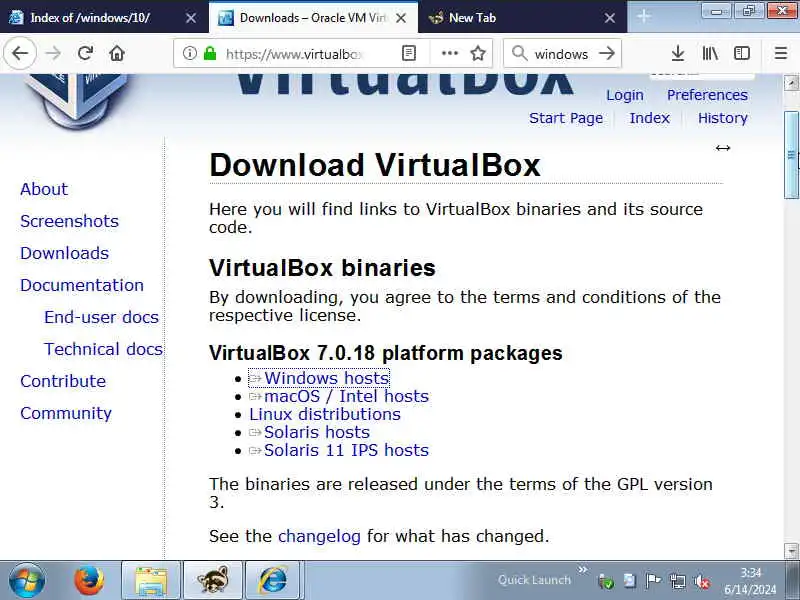Close the Downloads – Oracle VM VirtualBox tab
The image size is (800, 600).
pyautogui.click(x=401, y=18)
